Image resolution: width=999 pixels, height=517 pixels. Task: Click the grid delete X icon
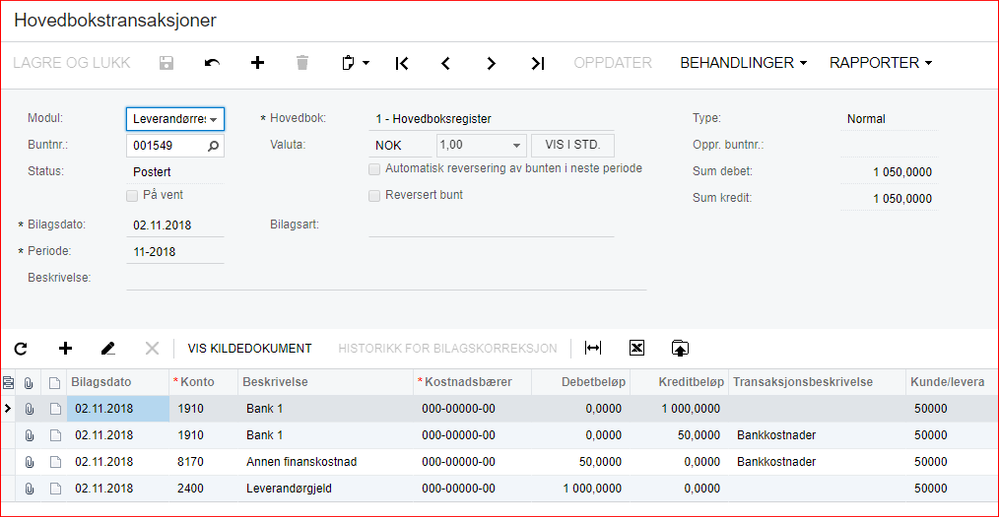click(152, 348)
